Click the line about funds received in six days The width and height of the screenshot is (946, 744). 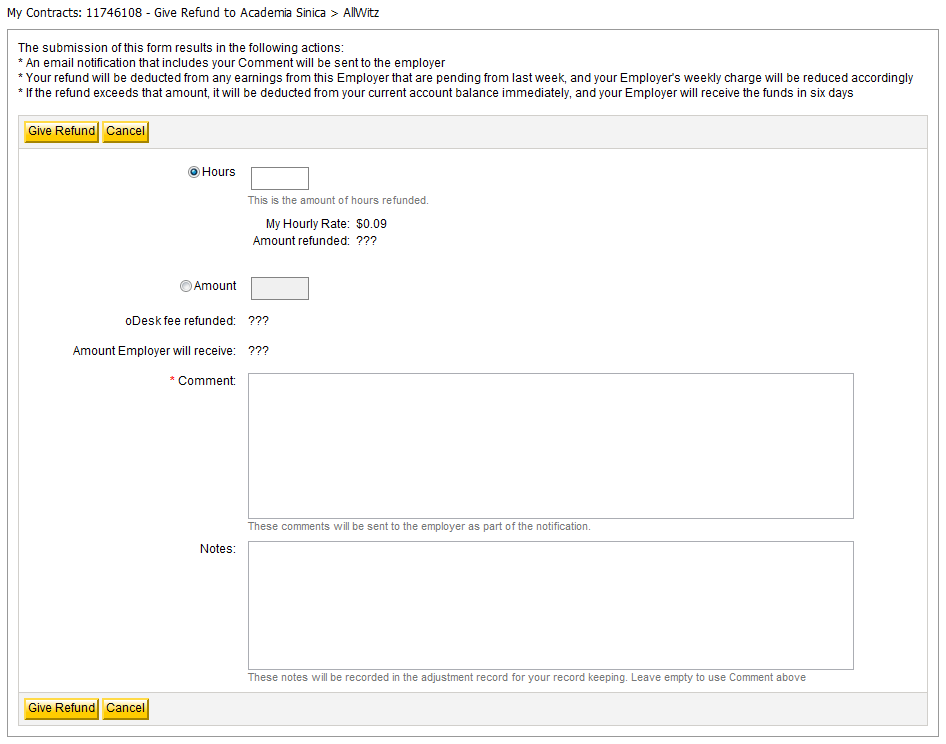(436, 93)
